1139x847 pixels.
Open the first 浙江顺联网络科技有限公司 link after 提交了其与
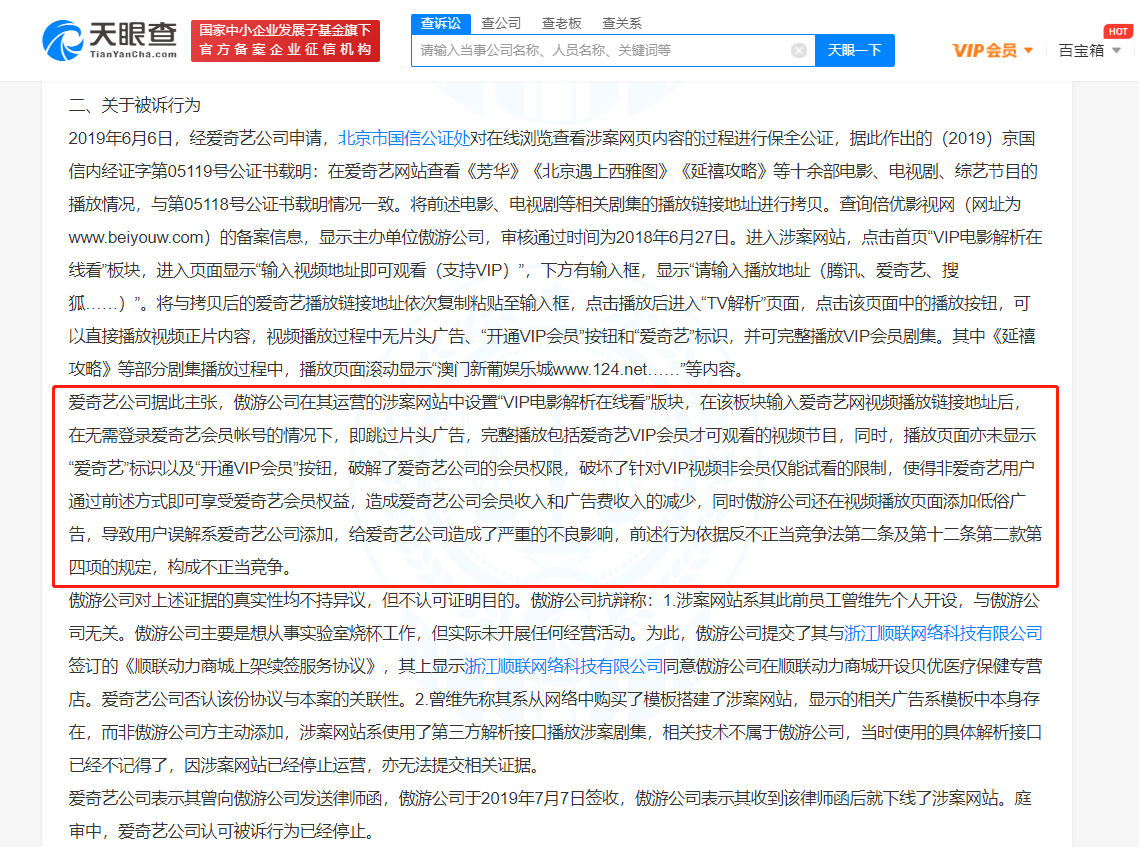point(943,633)
